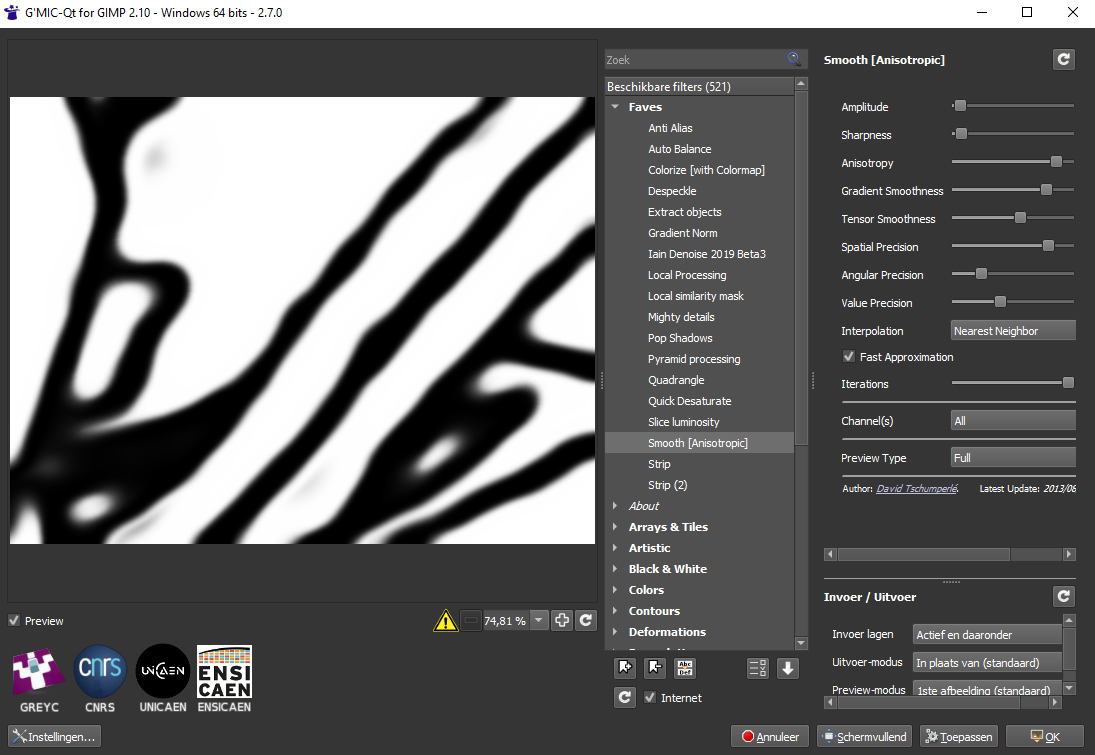Image resolution: width=1095 pixels, height=755 pixels.
Task: Click the zebra preview image
Action: click(302, 320)
